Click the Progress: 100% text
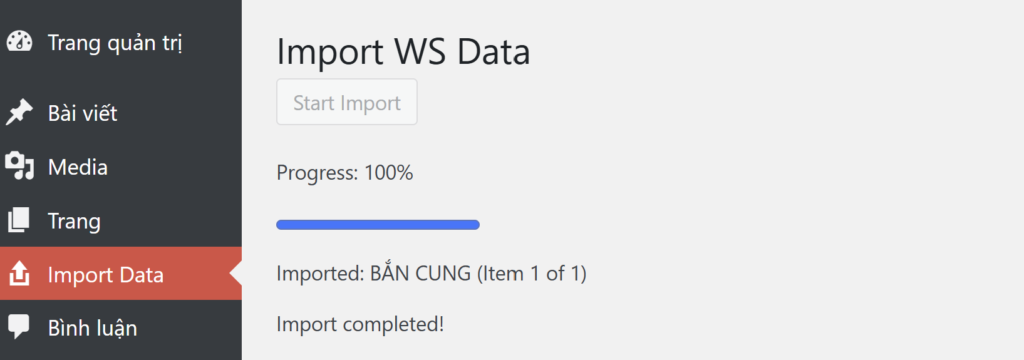Screen dimensions: 1024x360 coord(345,173)
